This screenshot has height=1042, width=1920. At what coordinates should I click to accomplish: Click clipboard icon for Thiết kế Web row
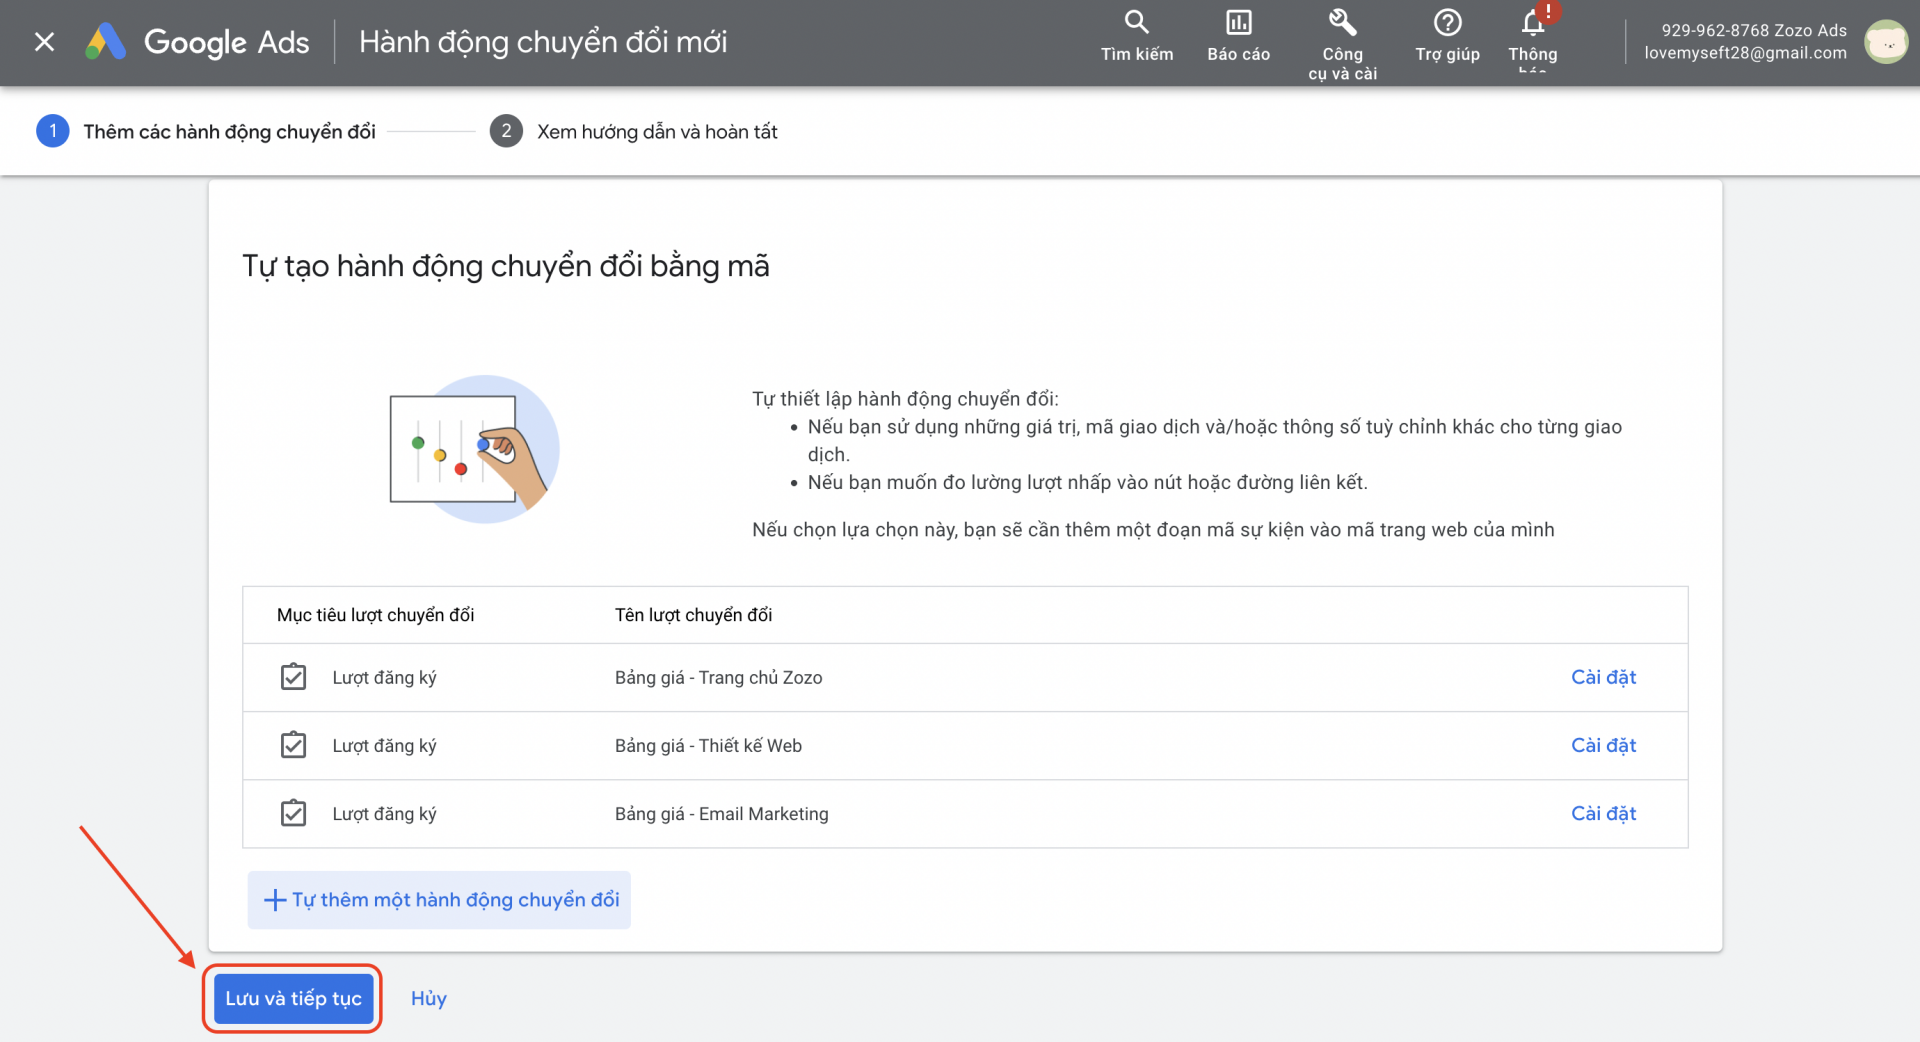tap(293, 745)
